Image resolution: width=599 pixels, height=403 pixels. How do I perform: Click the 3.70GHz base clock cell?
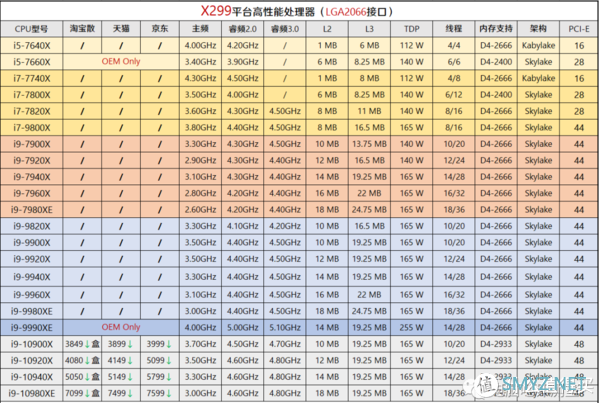tap(200, 344)
